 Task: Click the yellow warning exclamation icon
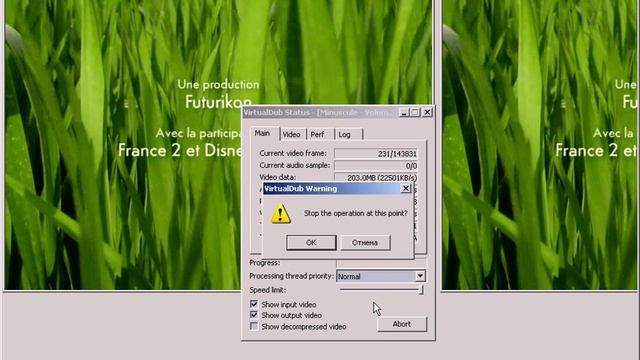point(281,213)
